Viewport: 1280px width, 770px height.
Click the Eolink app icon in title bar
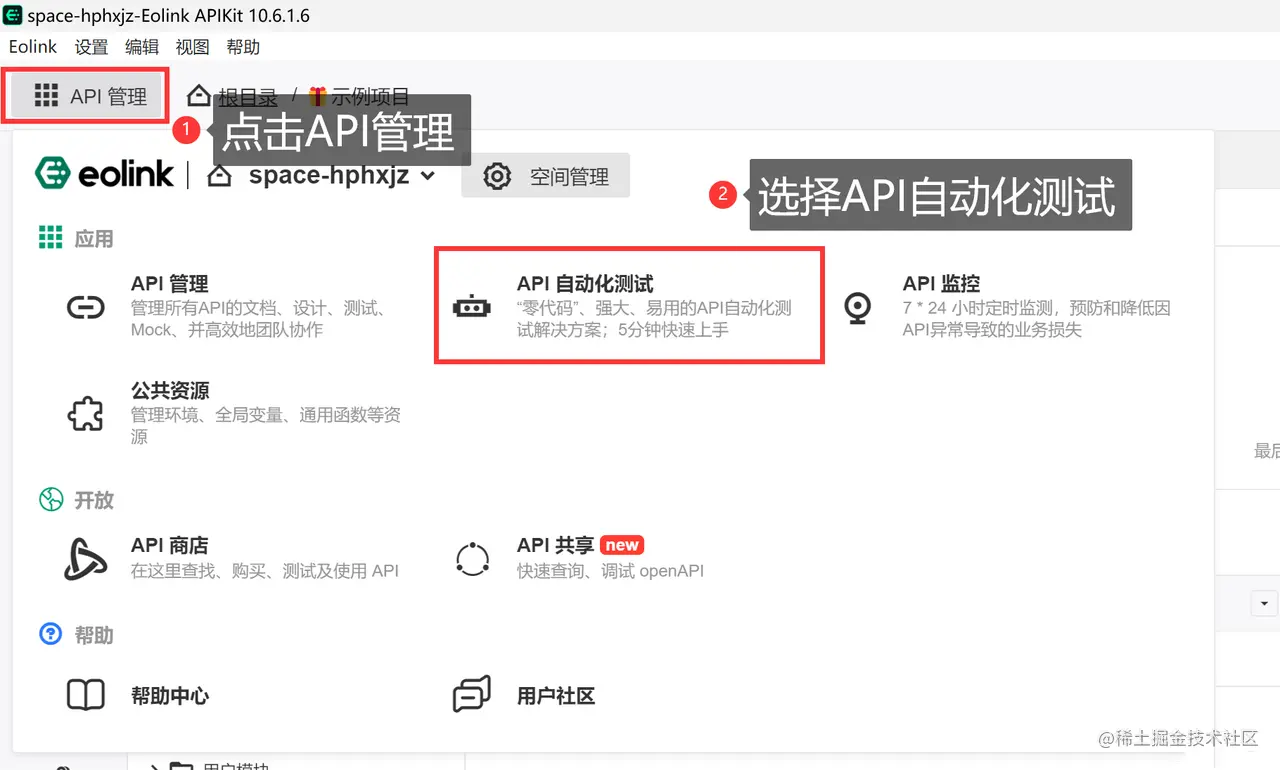point(13,15)
